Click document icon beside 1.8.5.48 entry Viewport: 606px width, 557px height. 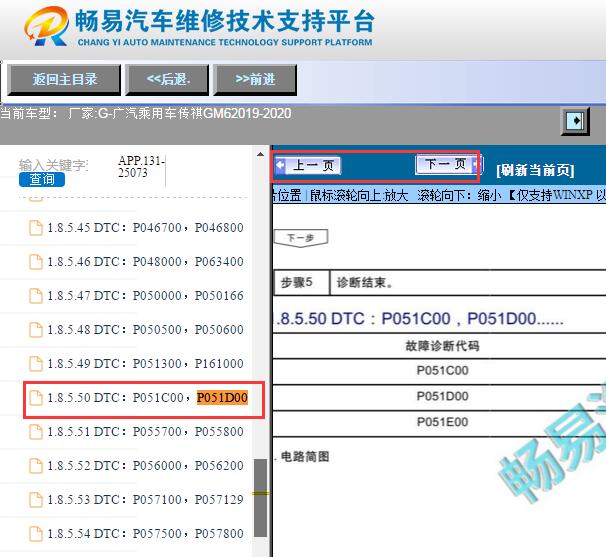[x=36, y=330]
